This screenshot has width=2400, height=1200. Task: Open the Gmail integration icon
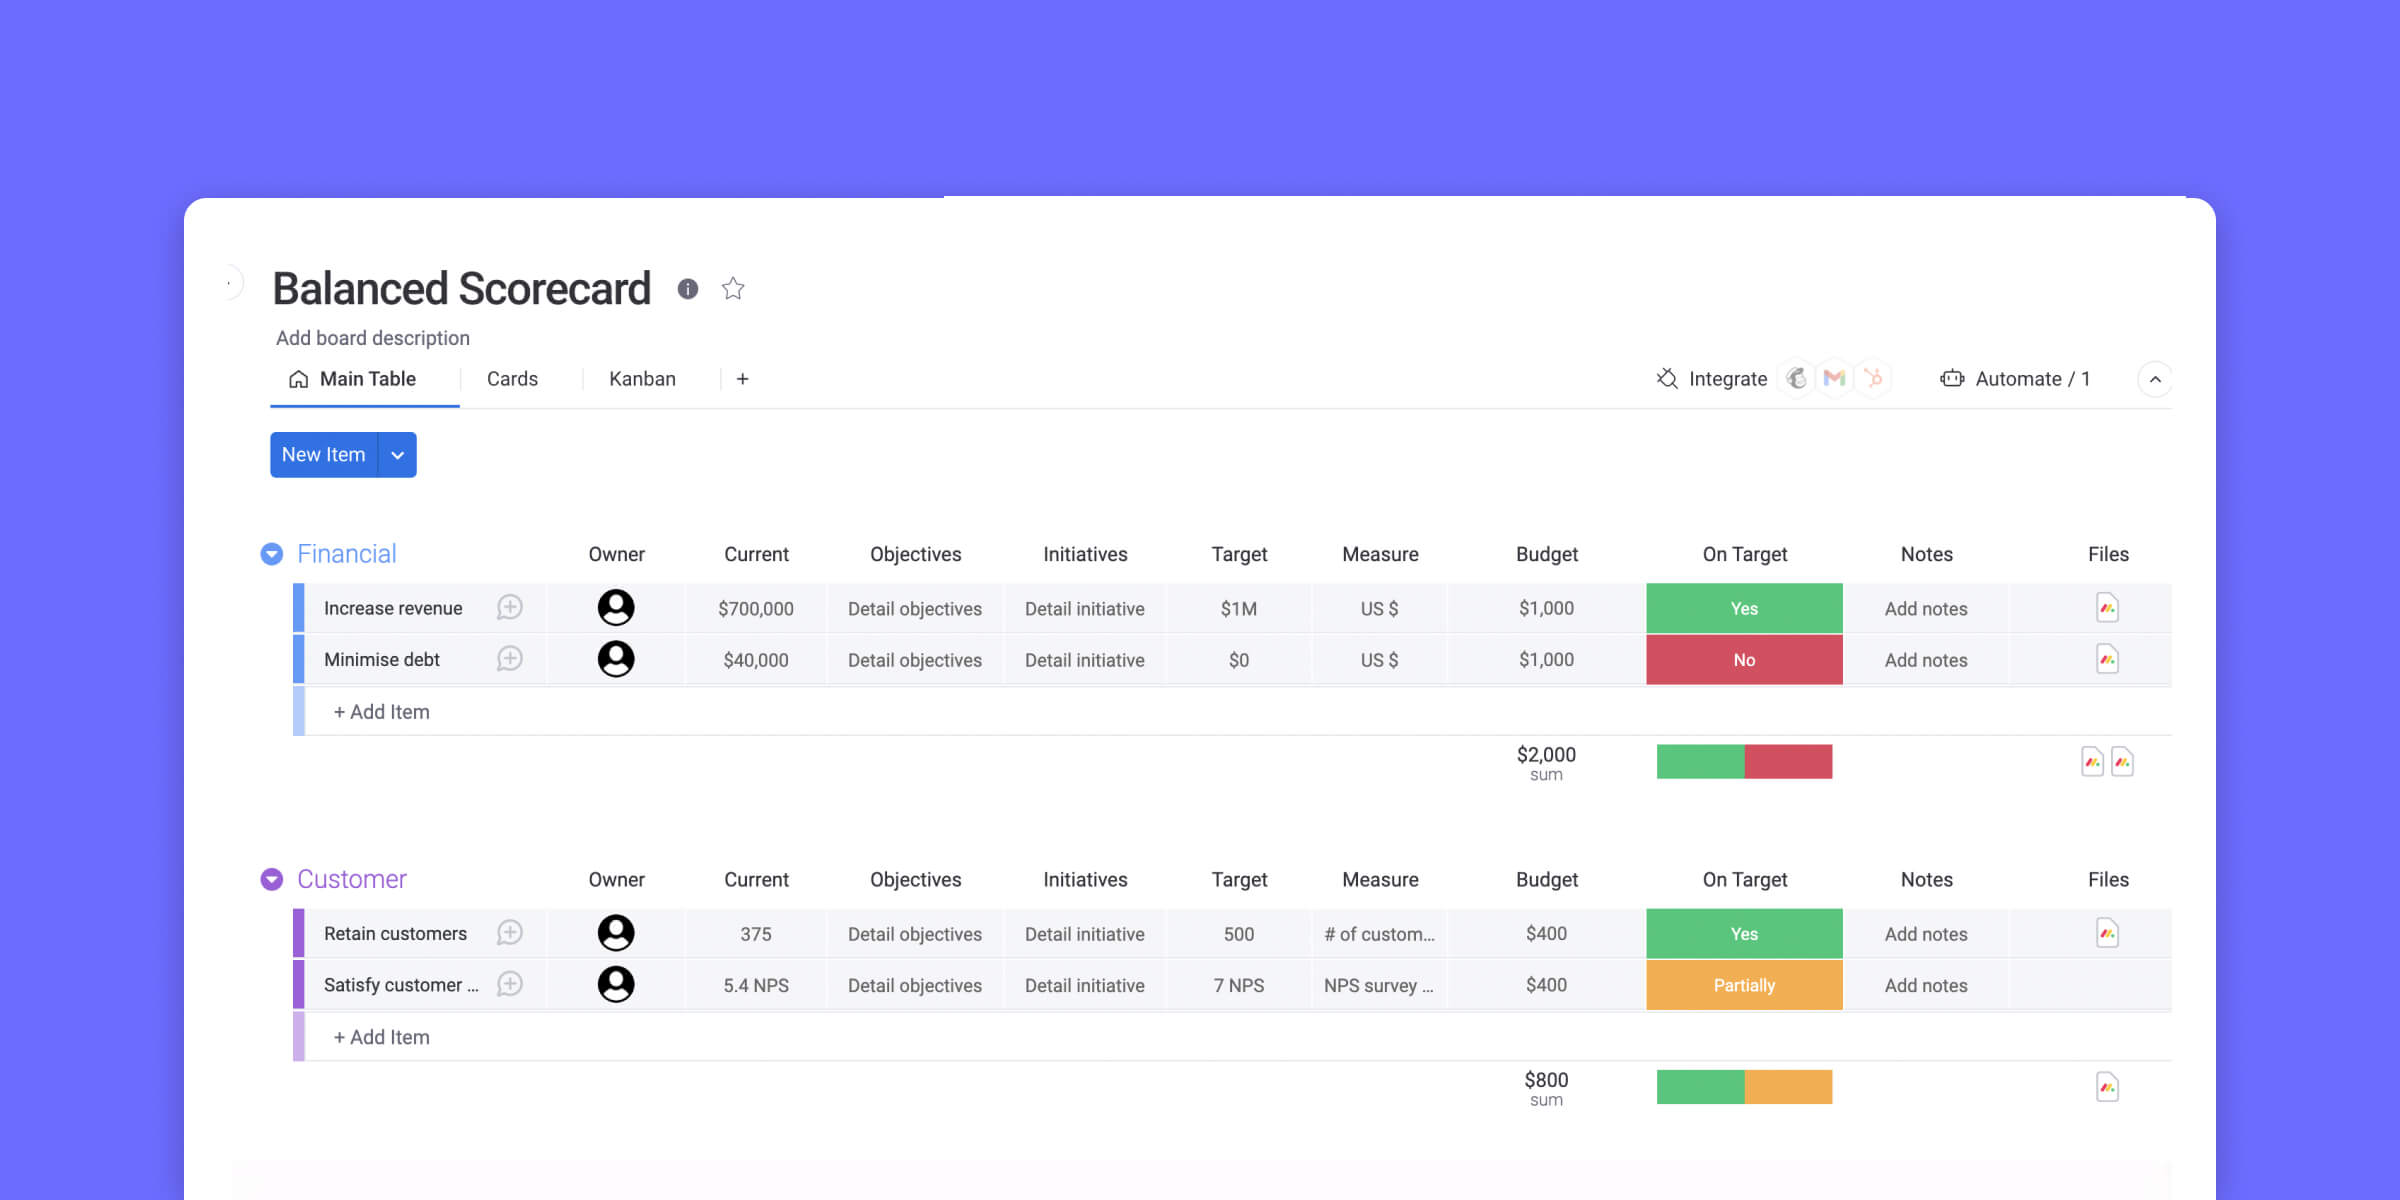click(x=1834, y=378)
